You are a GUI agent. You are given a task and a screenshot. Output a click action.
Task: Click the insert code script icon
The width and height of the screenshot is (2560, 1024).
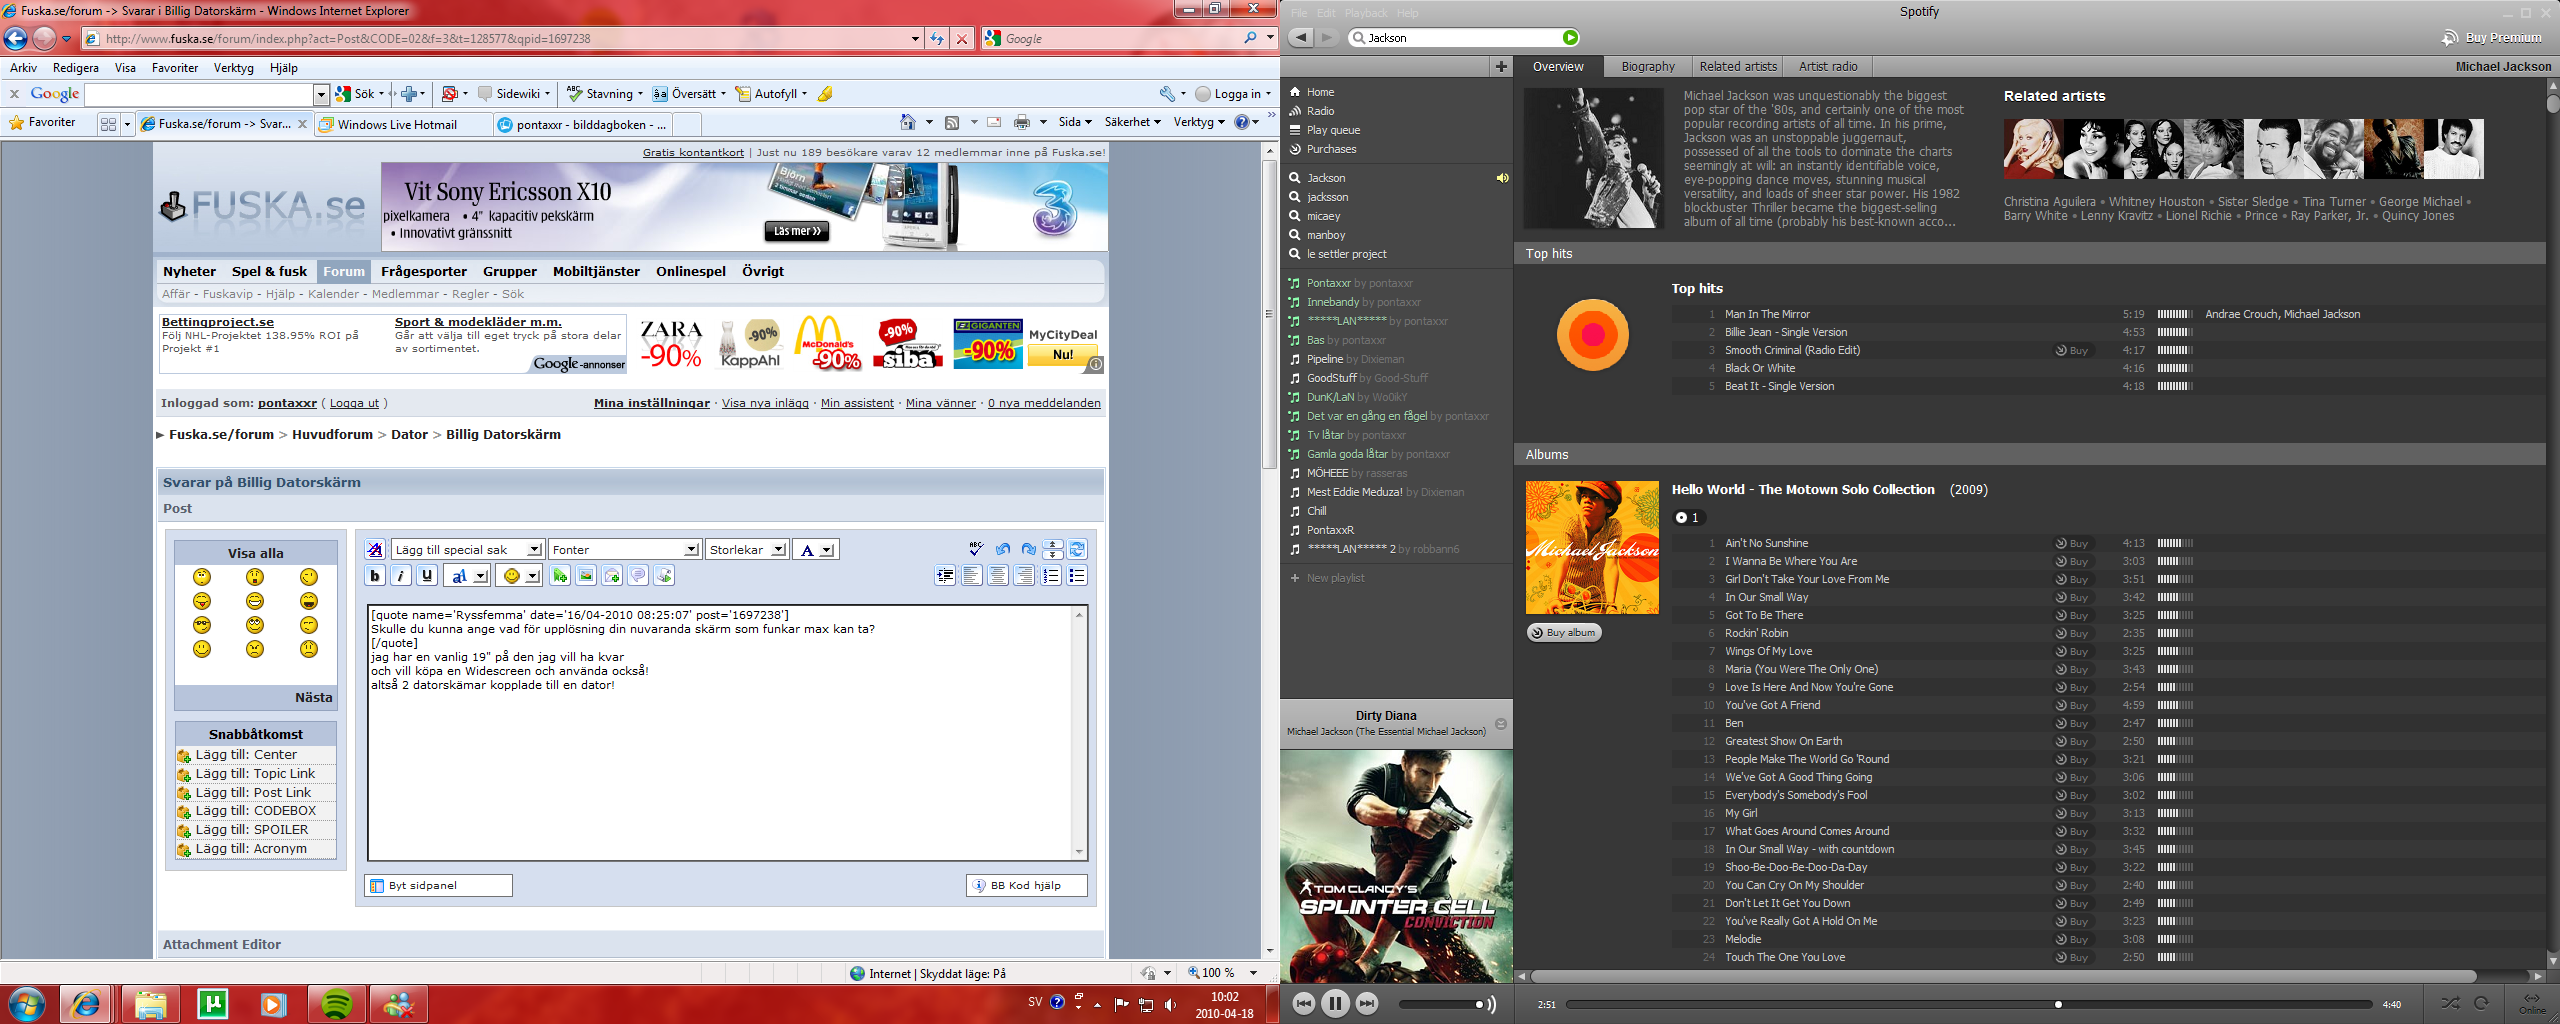tap(664, 575)
